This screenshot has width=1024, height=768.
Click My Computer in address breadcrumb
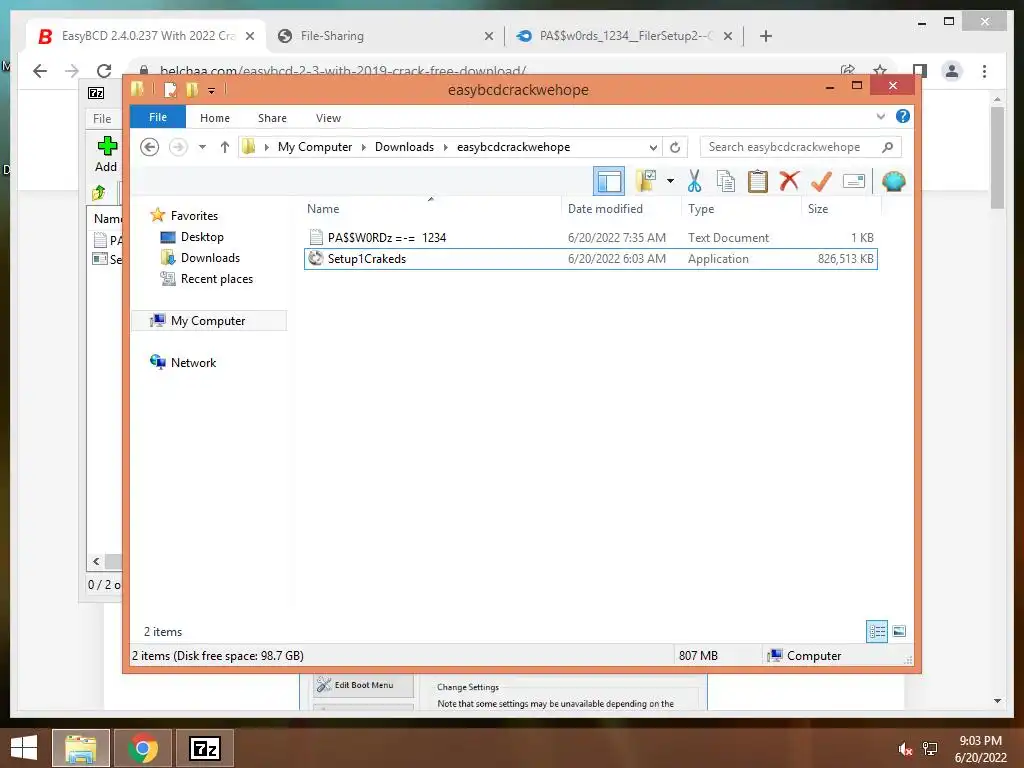tap(315, 147)
